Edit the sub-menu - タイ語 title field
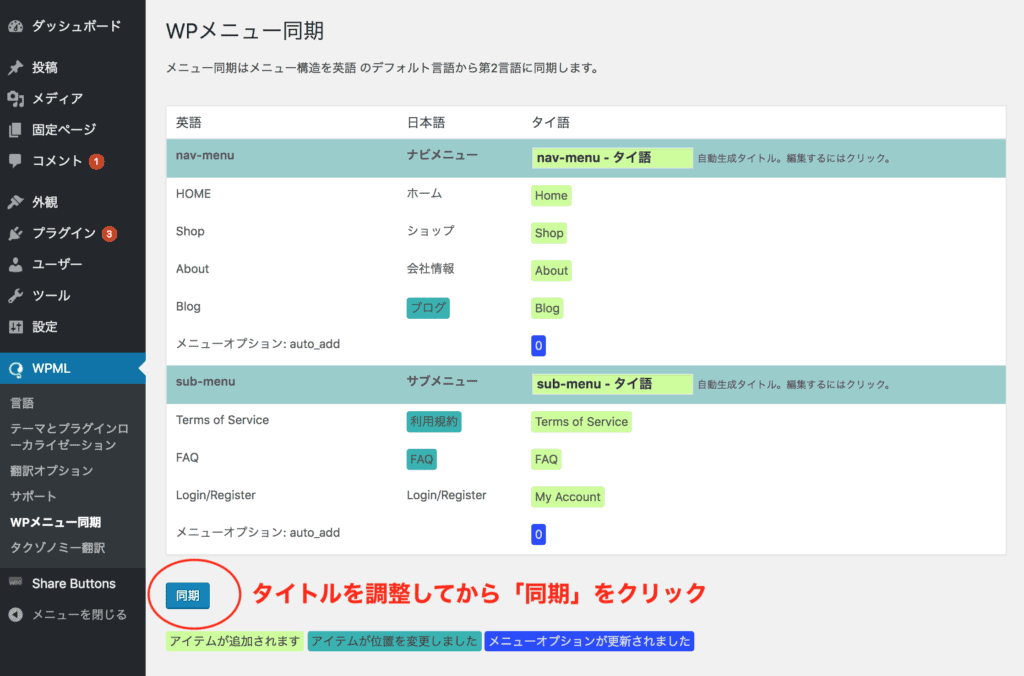 (612, 384)
